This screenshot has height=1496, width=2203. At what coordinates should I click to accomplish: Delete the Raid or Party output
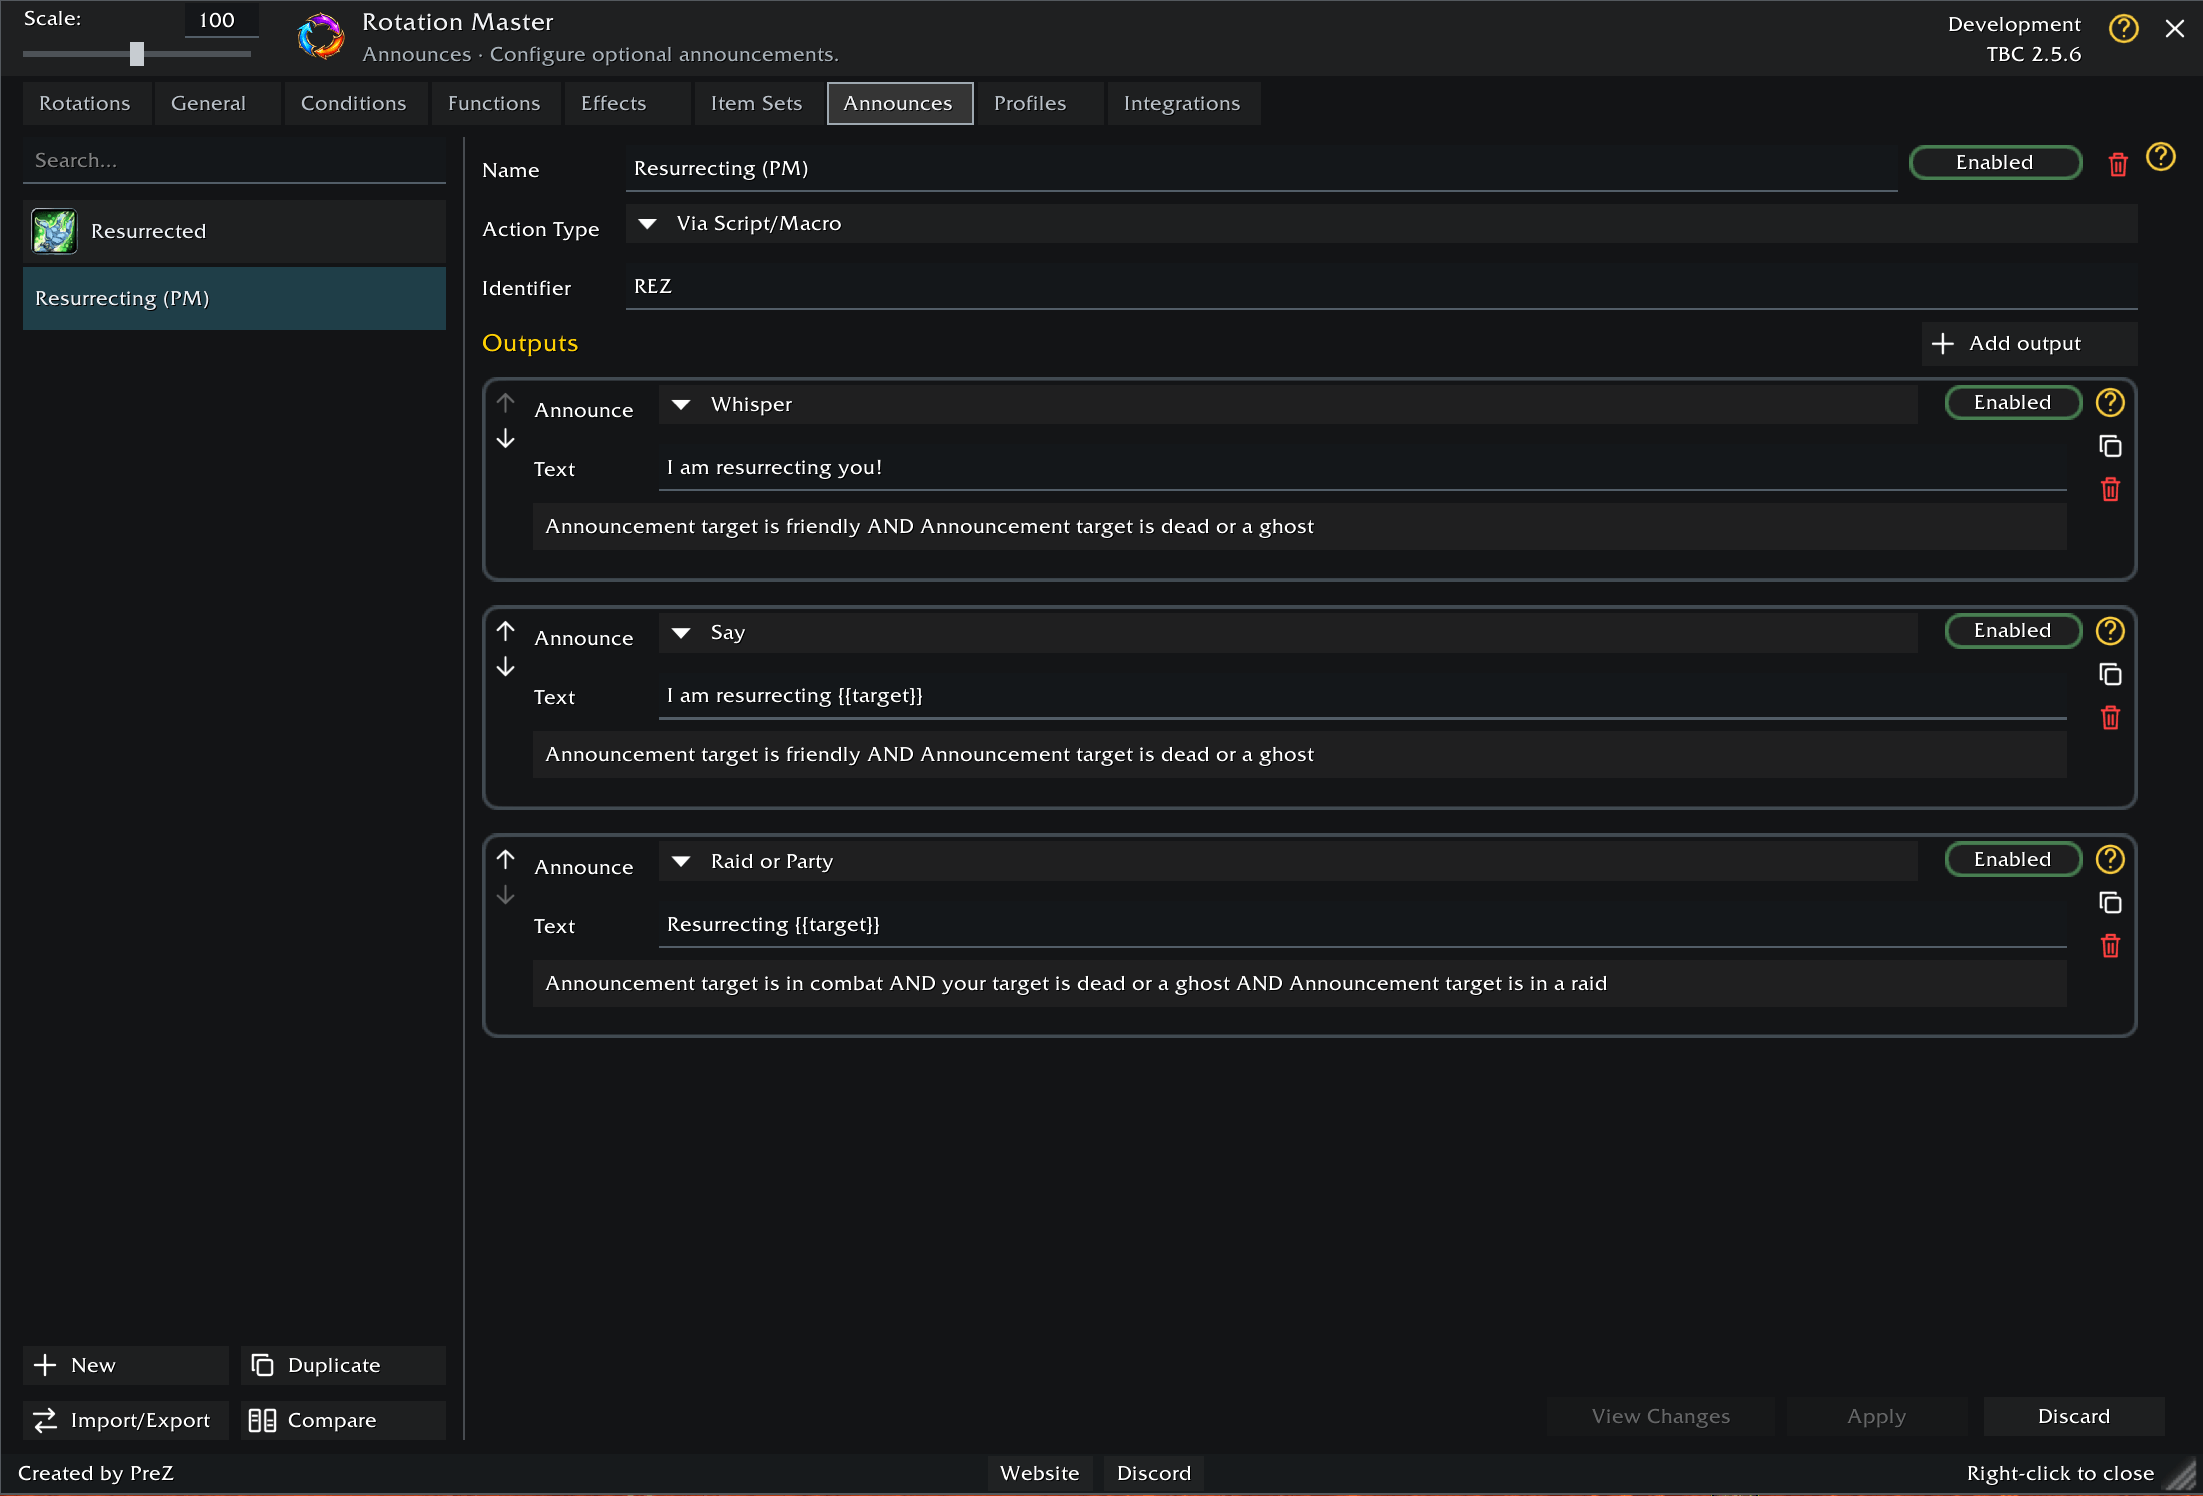point(2110,947)
